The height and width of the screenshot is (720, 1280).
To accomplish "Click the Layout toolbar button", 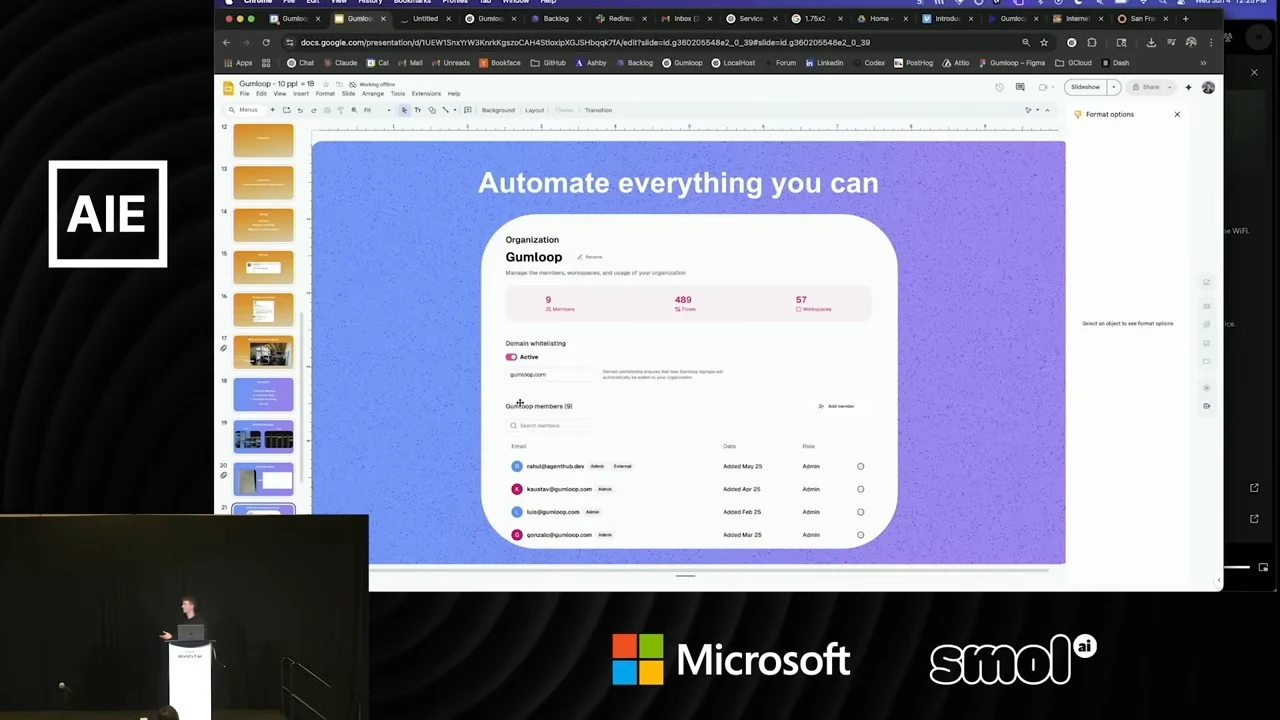I will 535,110.
